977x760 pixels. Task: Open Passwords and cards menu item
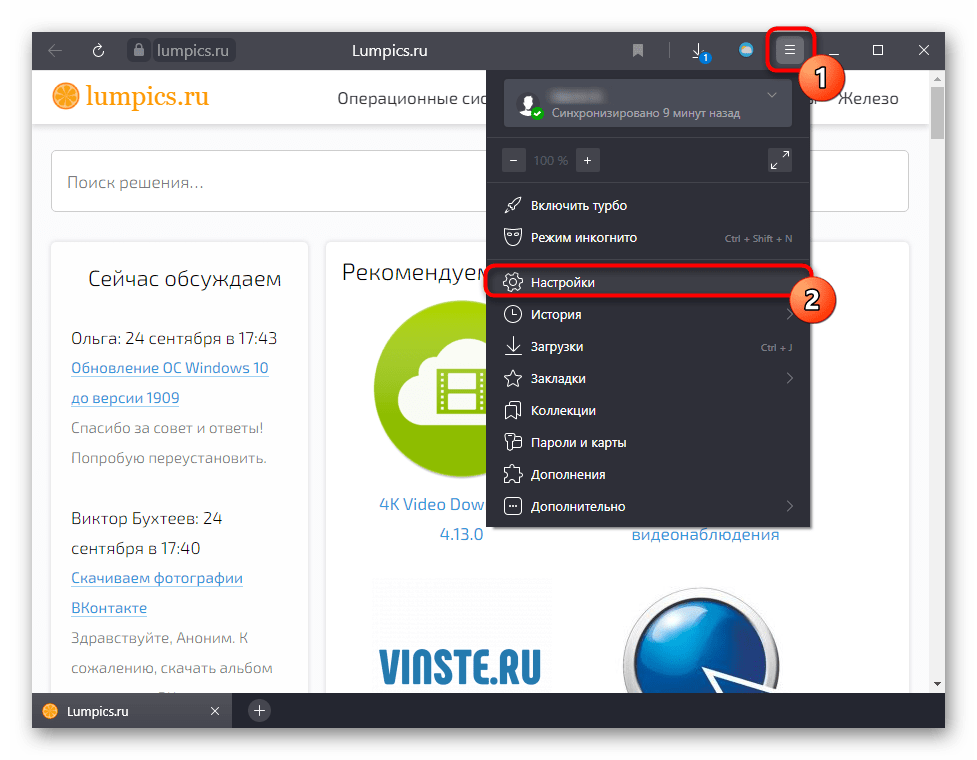(578, 442)
